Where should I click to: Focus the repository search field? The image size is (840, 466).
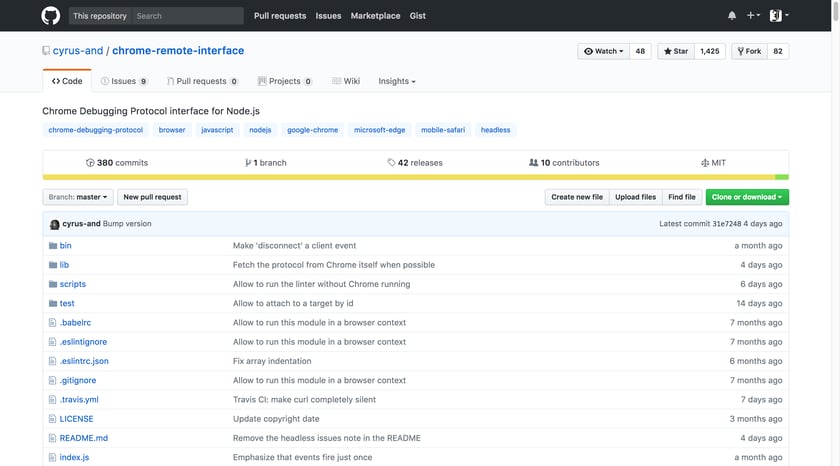pyautogui.click(x=188, y=16)
